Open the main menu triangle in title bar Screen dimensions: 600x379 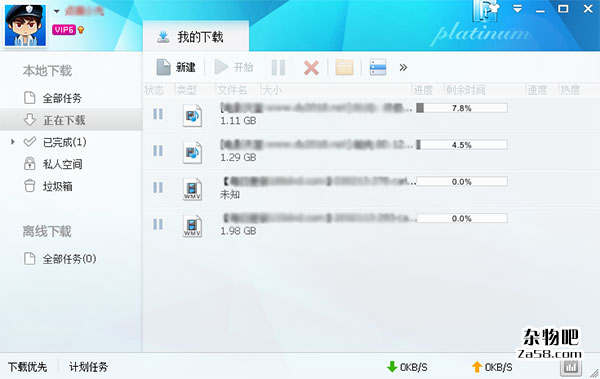point(517,9)
